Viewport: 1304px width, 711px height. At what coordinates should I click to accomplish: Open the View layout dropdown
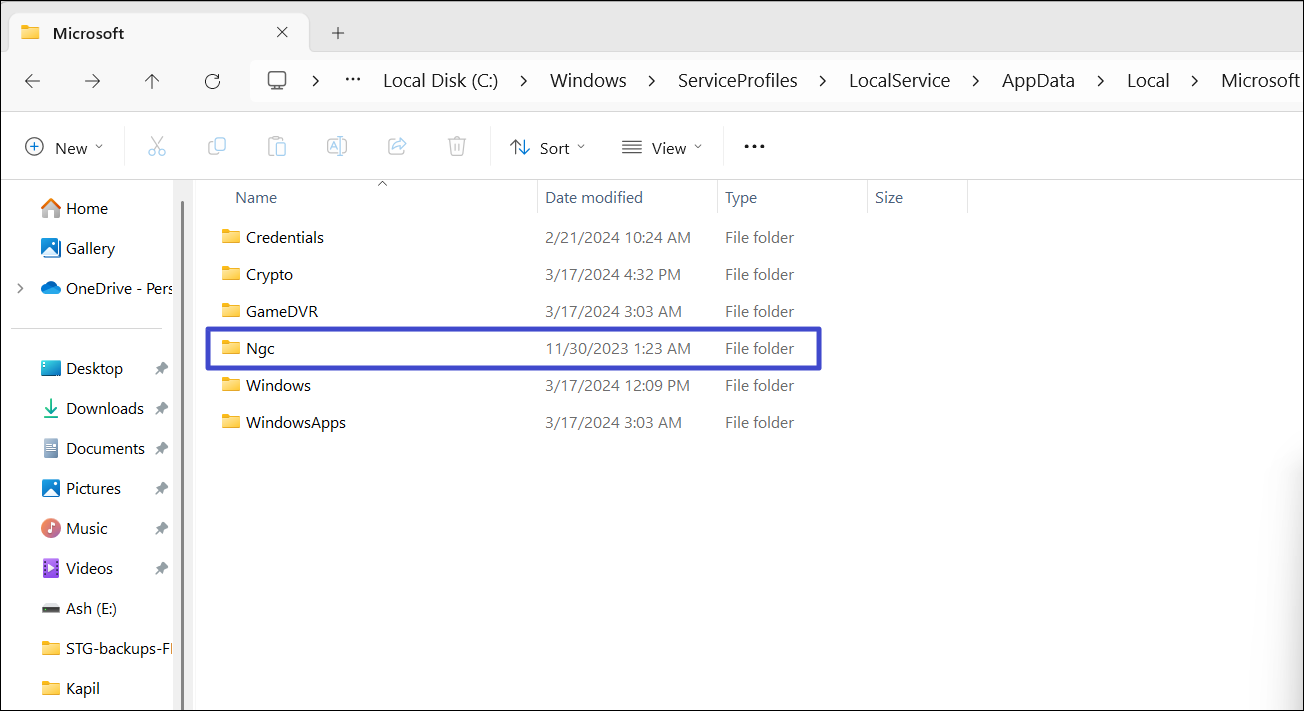(661, 147)
